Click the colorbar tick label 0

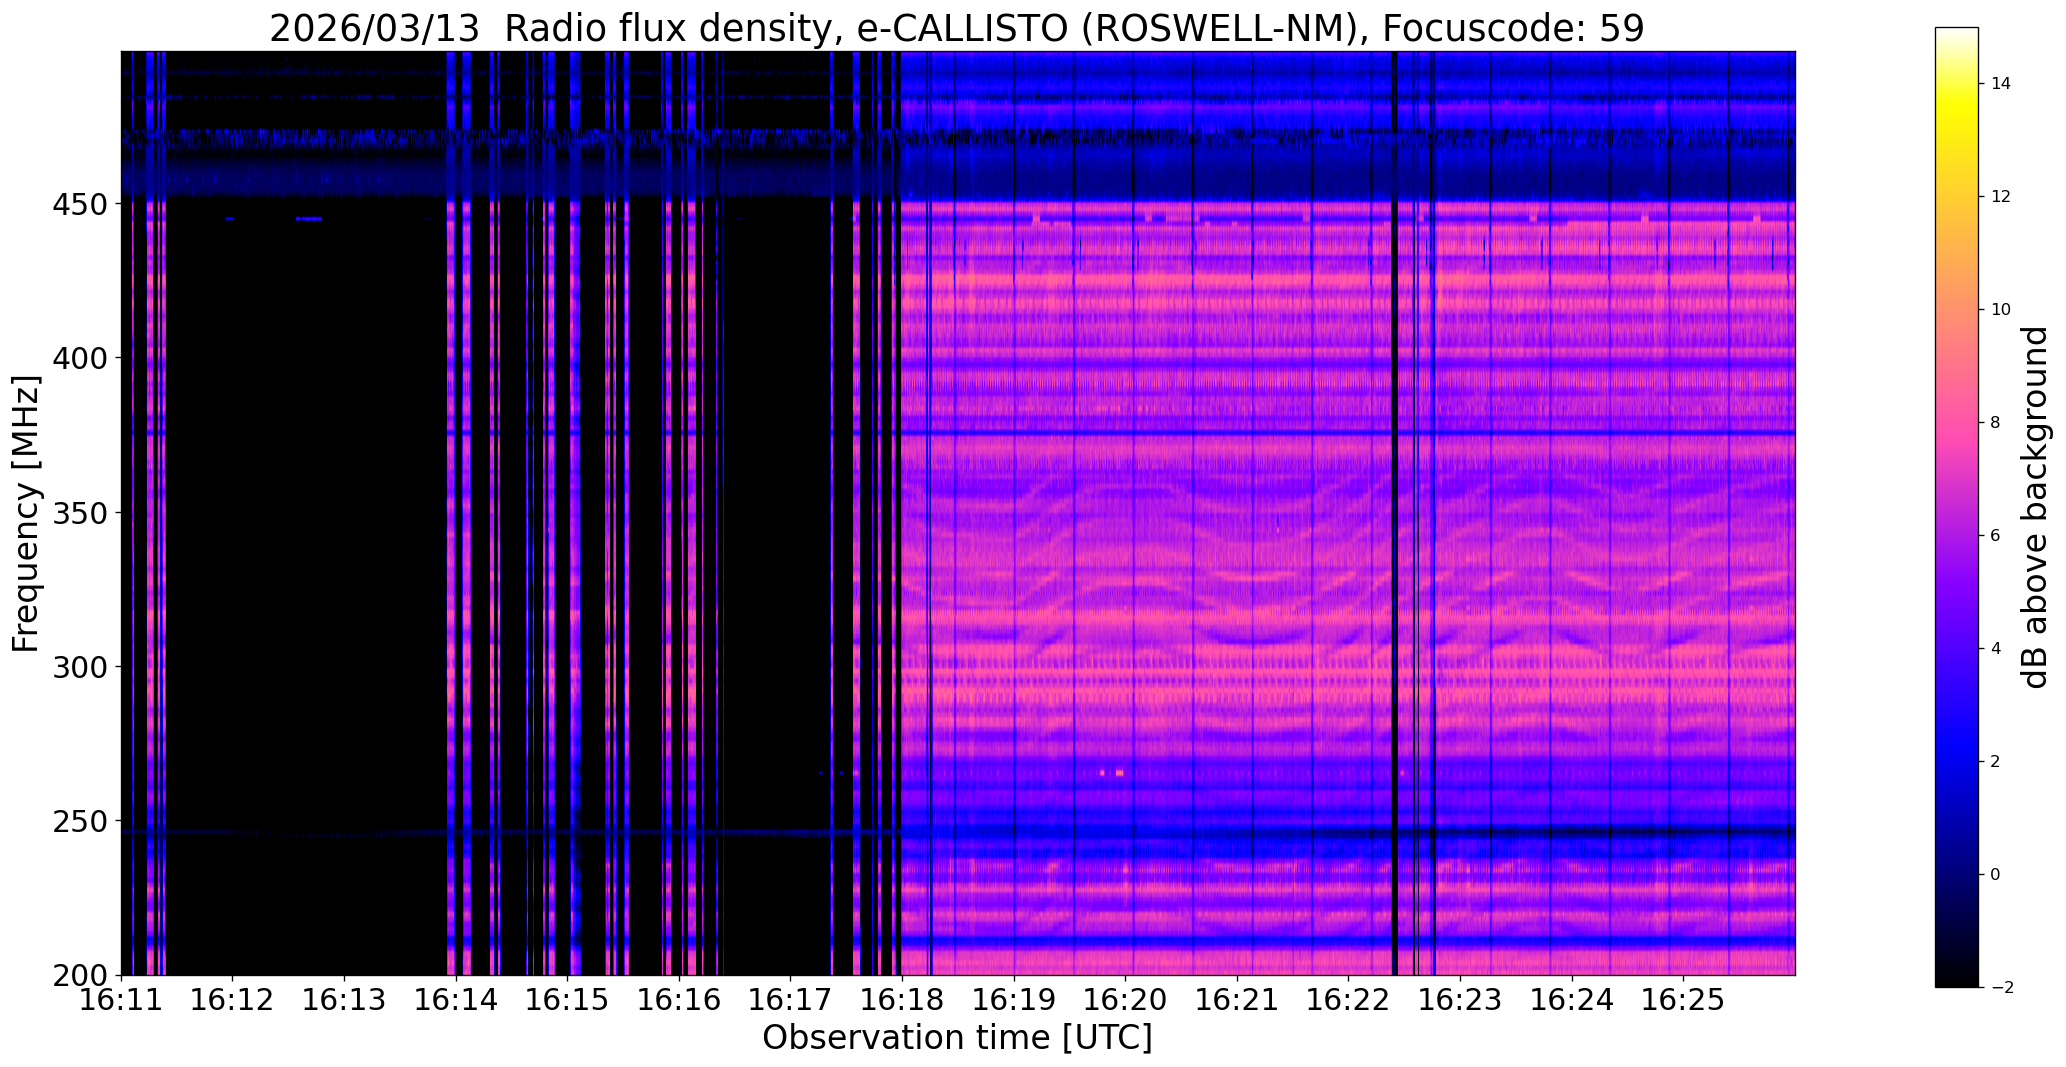click(x=1995, y=874)
